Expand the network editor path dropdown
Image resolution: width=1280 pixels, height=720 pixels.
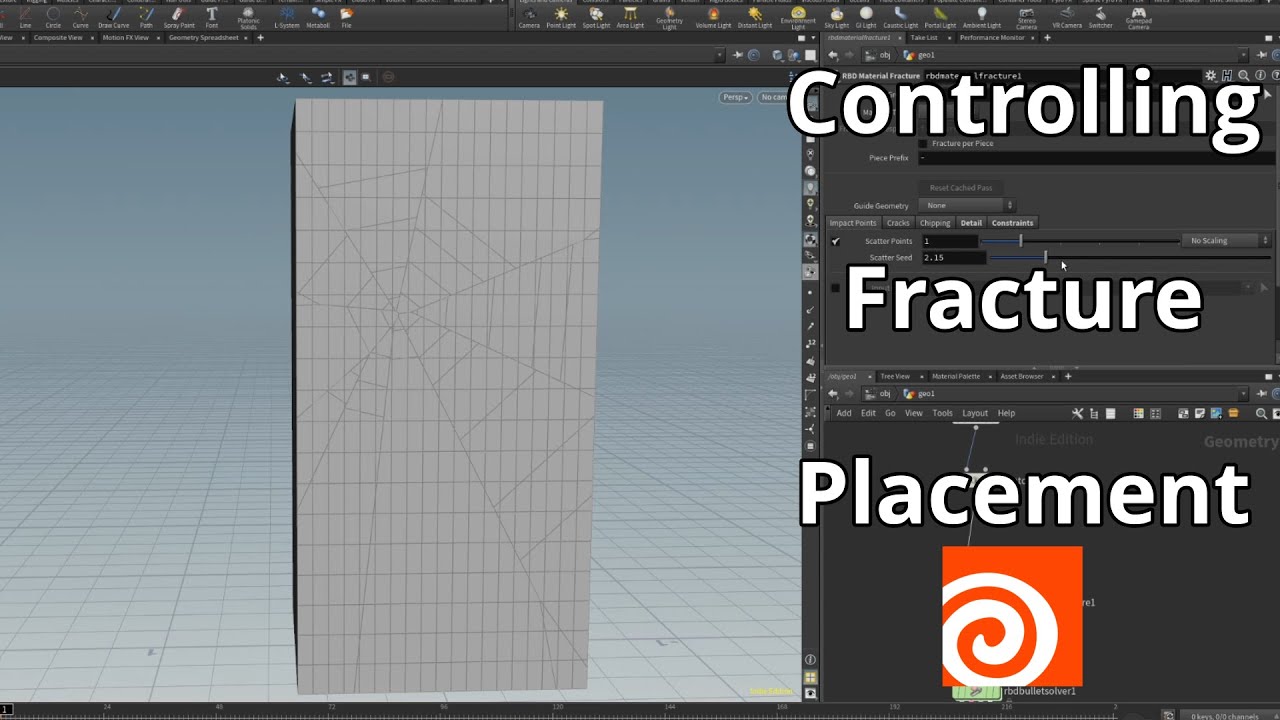click(1243, 394)
